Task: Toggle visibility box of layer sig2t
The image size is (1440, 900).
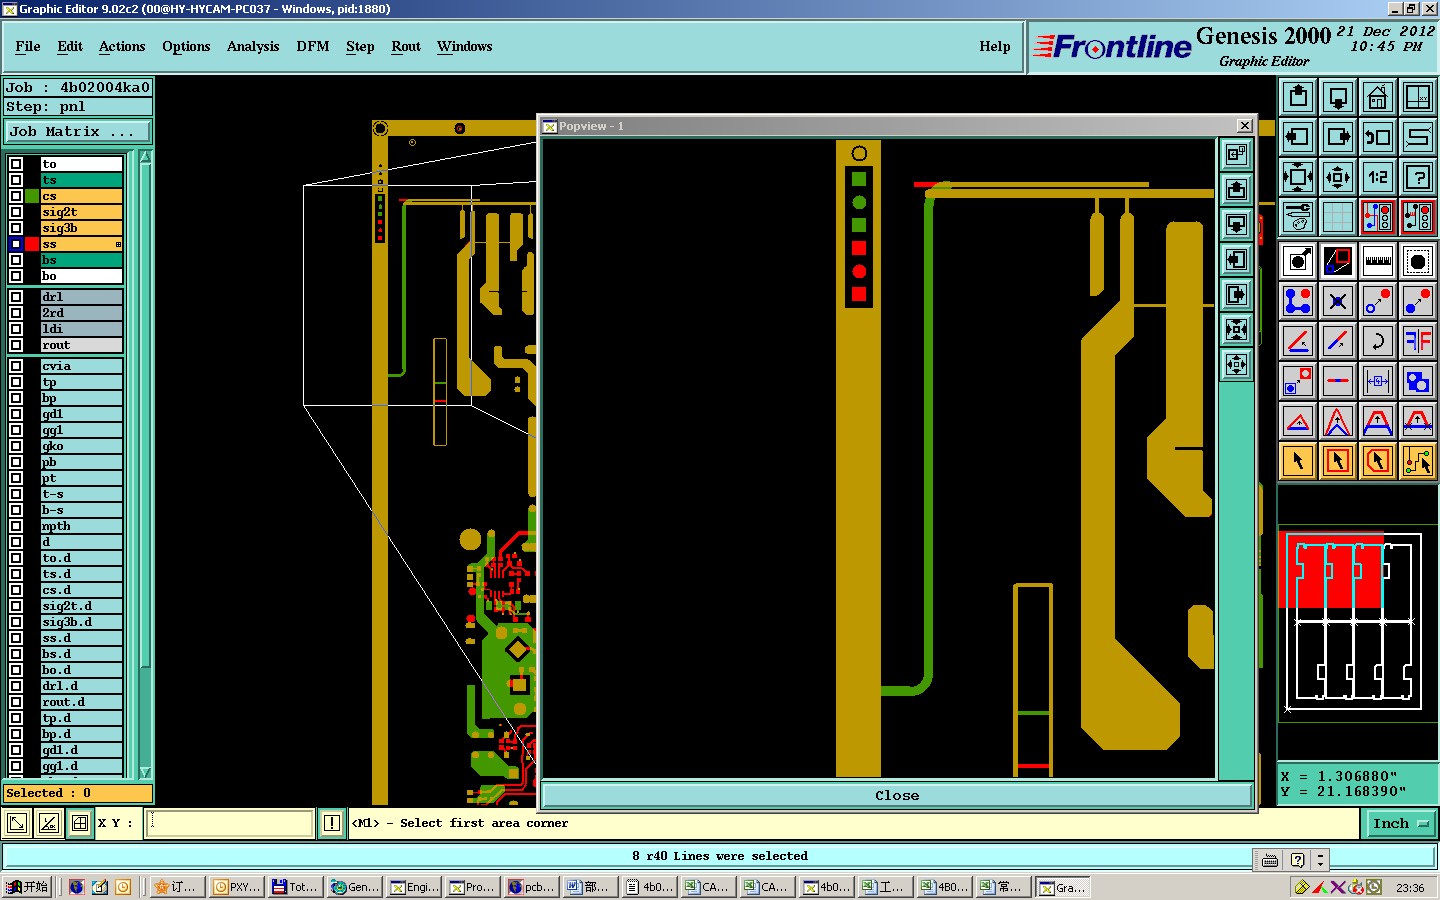Action: [x=16, y=212]
